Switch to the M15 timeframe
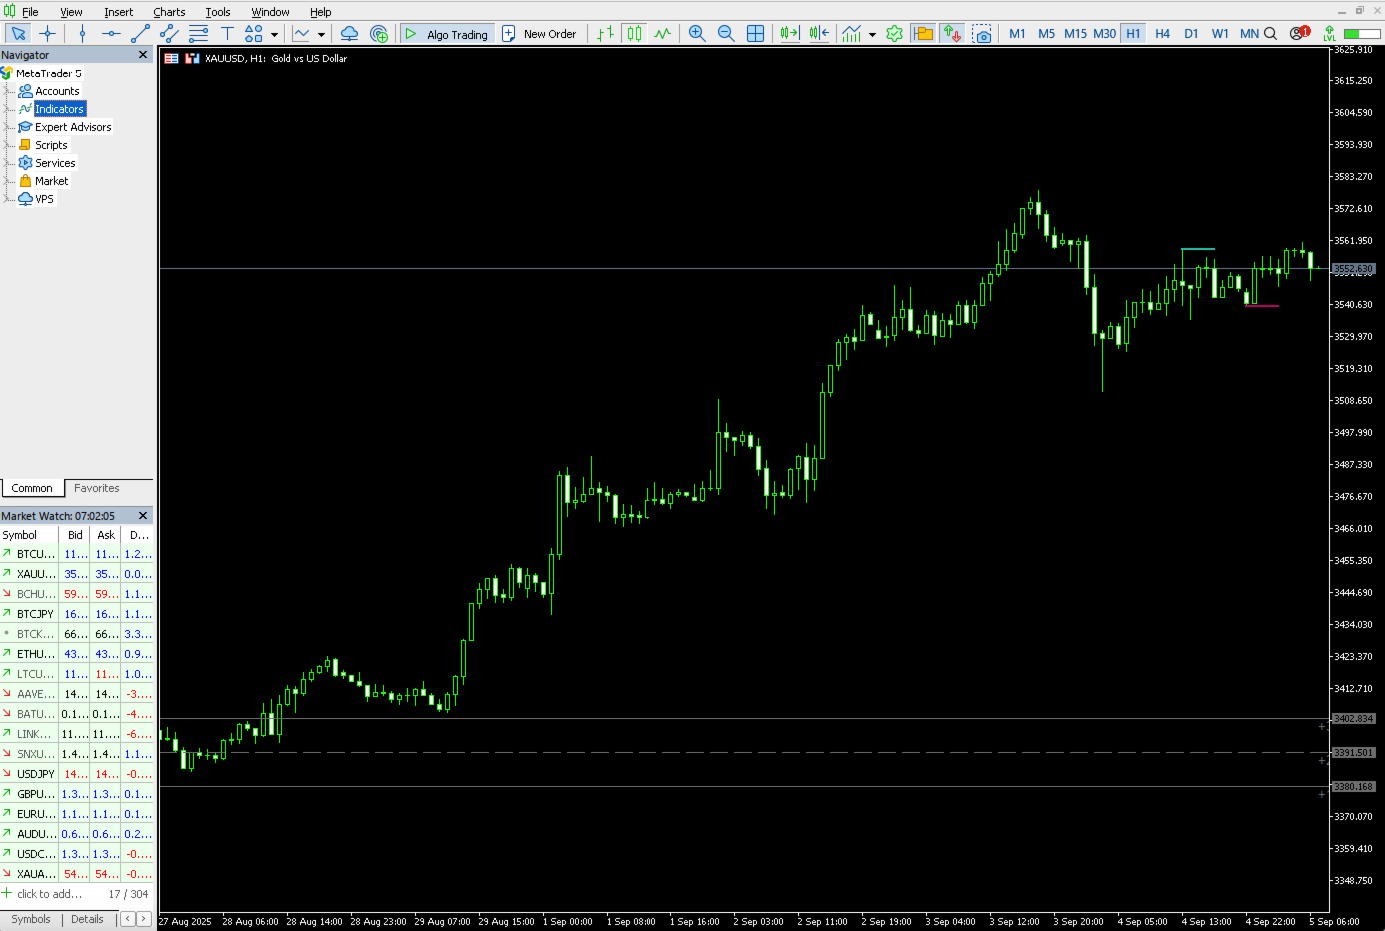 (1075, 33)
